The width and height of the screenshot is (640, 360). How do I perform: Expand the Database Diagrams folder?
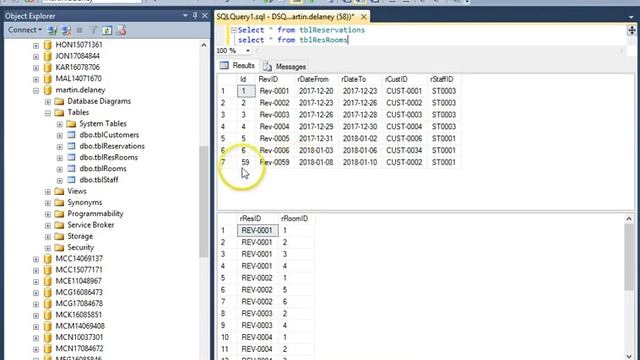point(48,102)
